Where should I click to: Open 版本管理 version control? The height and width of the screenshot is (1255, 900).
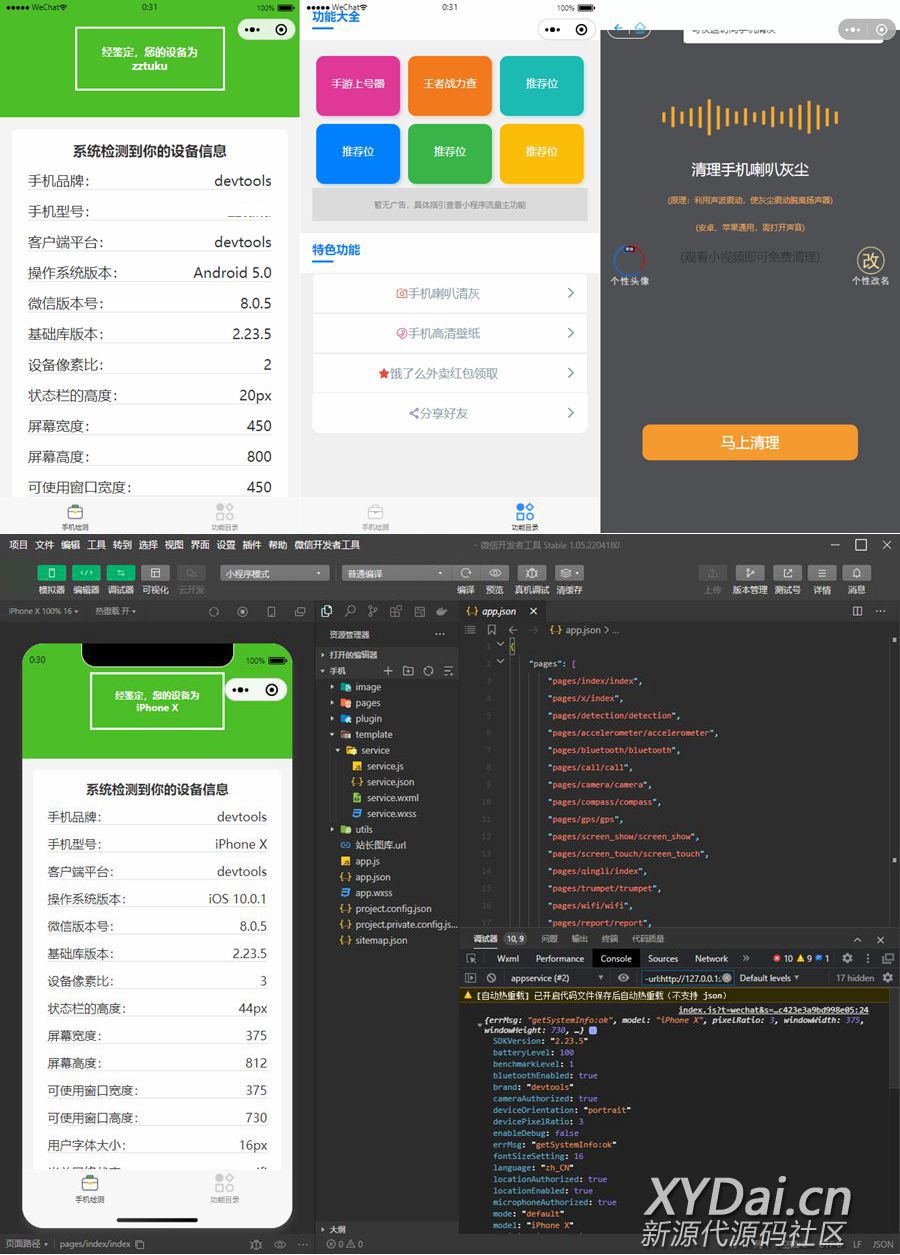[x=750, y=573]
